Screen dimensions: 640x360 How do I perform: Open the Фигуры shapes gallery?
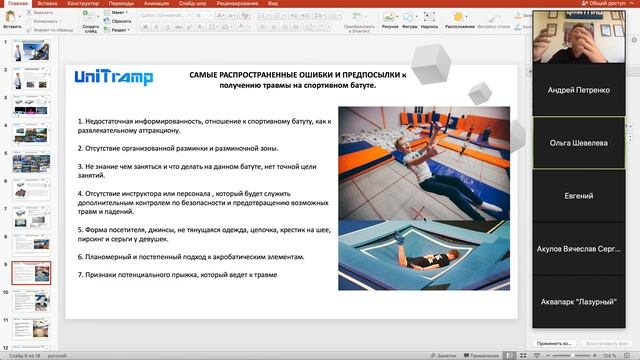pos(408,17)
